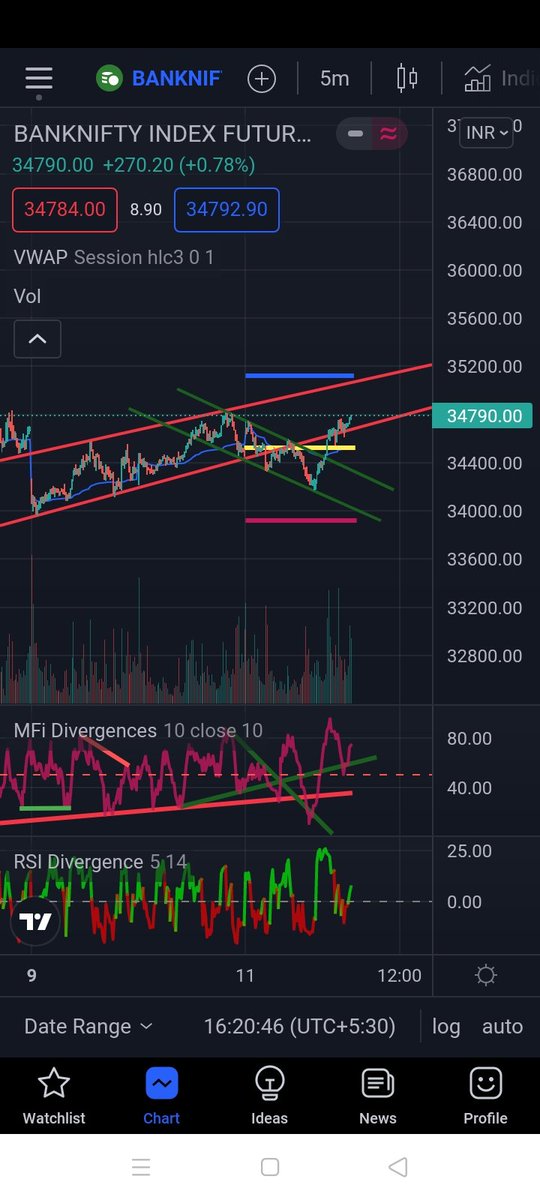The width and height of the screenshot is (540, 1200).
Task: Tap the Android home button
Action: pyautogui.click(x=269, y=1167)
